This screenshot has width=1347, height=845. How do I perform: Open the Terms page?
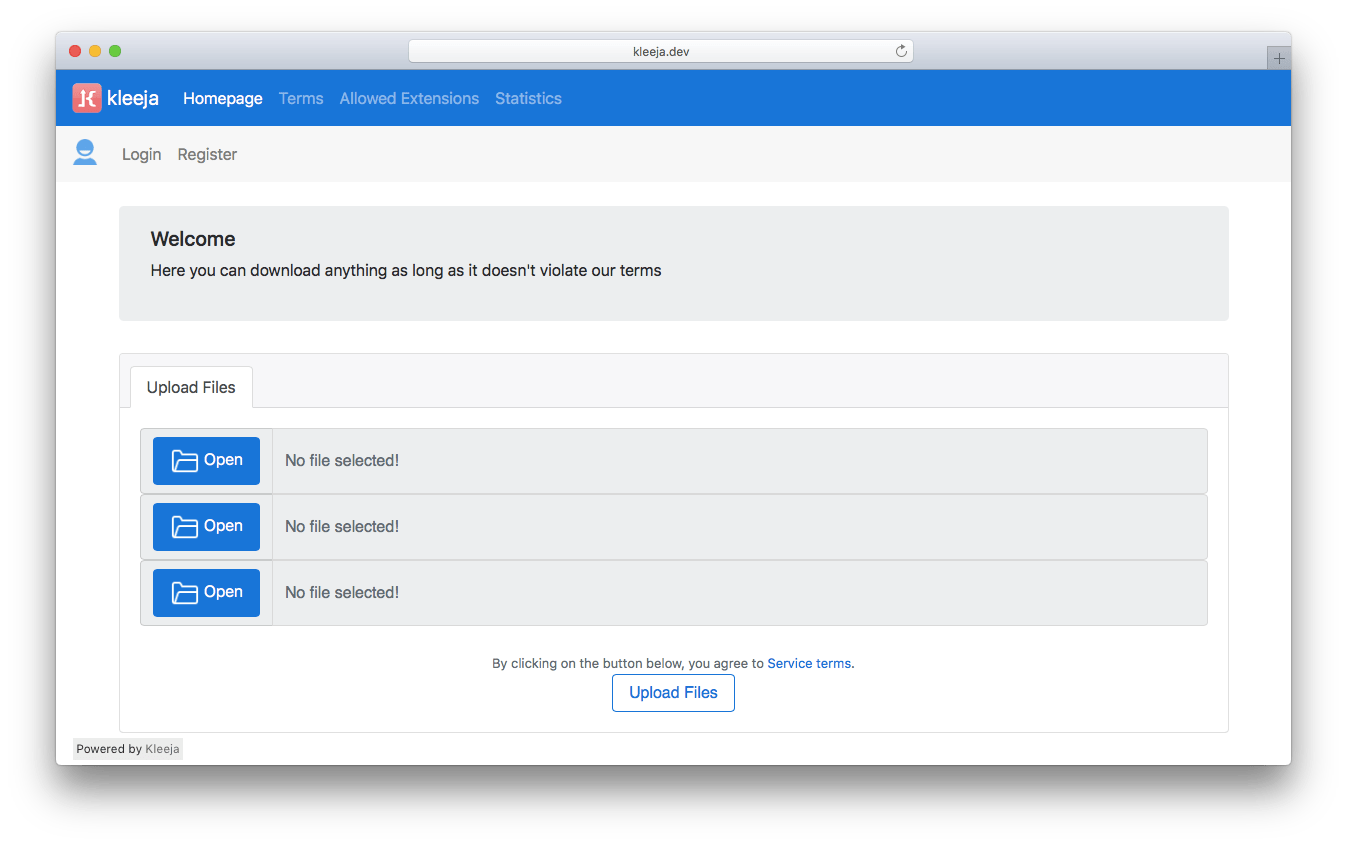click(301, 98)
